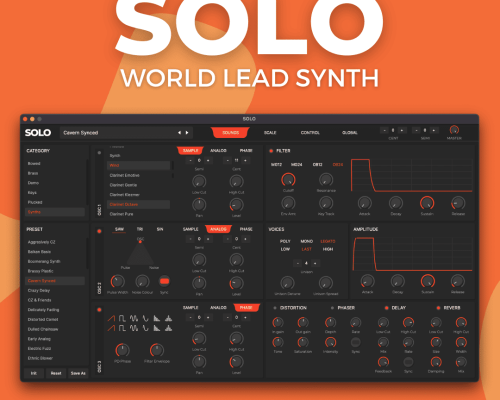Click the SOLO logo in the header
Viewport: 500px width, 400px height.
pos(38,133)
